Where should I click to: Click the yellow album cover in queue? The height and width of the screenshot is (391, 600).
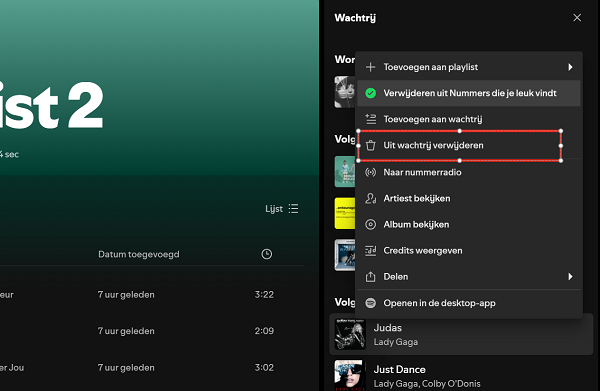pos(345,213)
